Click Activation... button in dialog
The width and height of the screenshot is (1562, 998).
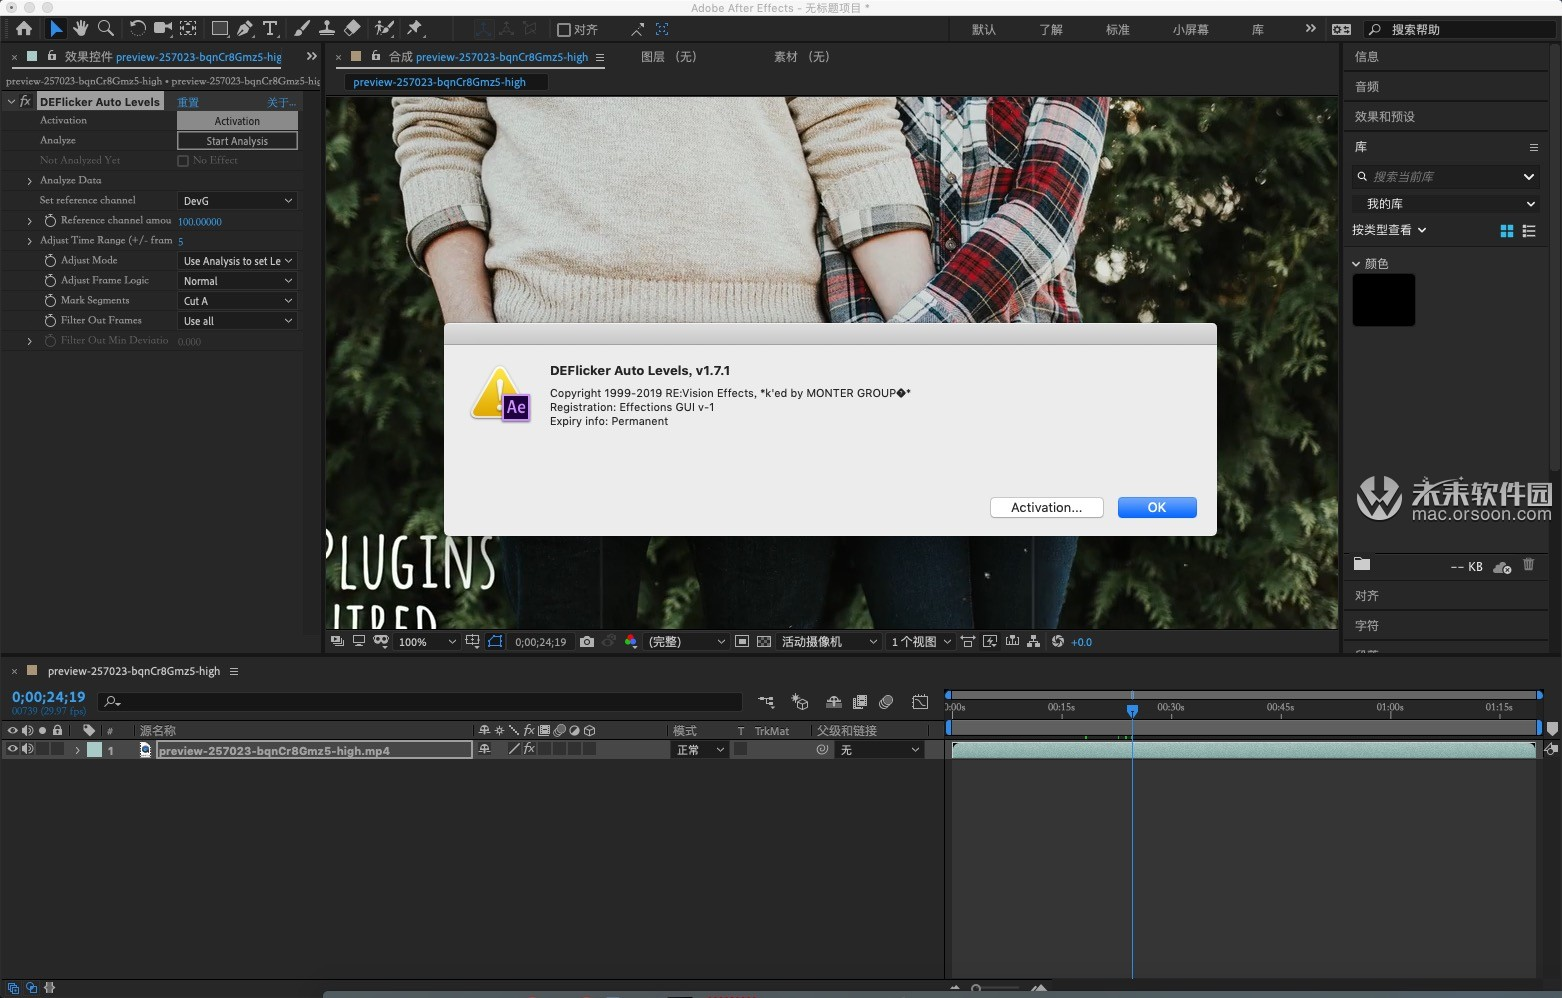[1047, 507]
